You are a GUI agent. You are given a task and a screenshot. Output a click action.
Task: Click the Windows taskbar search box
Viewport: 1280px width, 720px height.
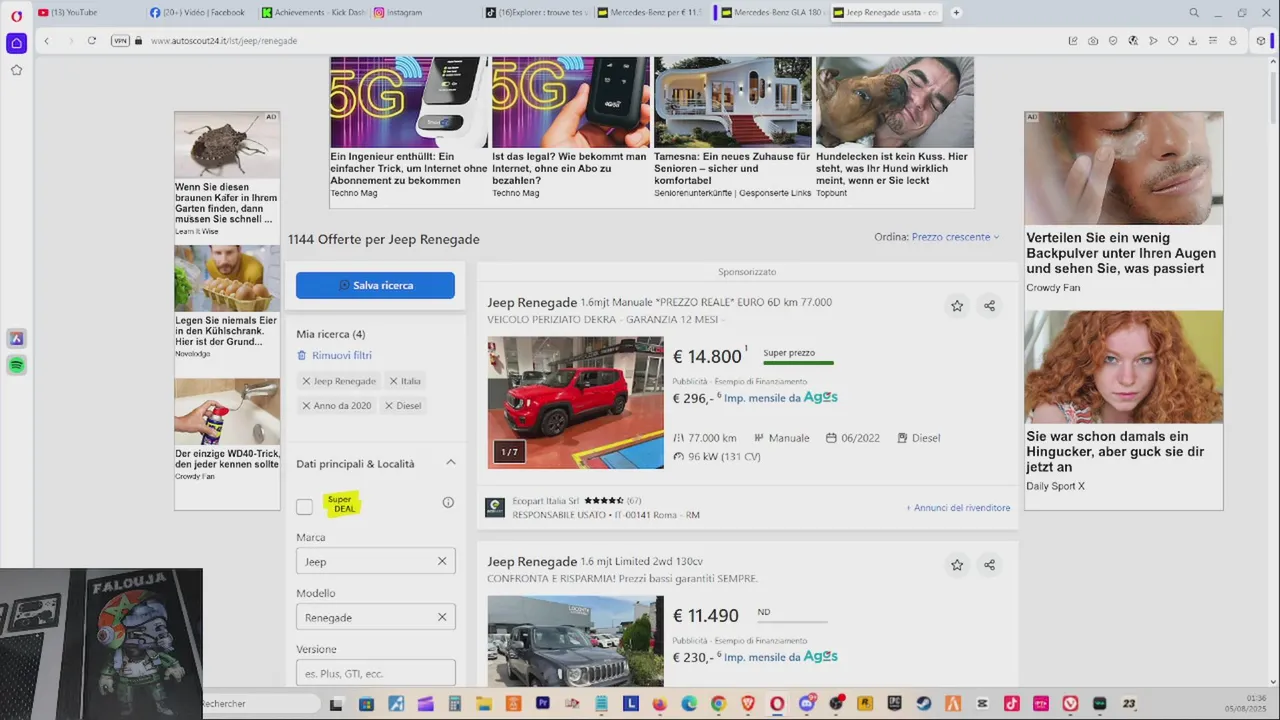click(260, 704)
